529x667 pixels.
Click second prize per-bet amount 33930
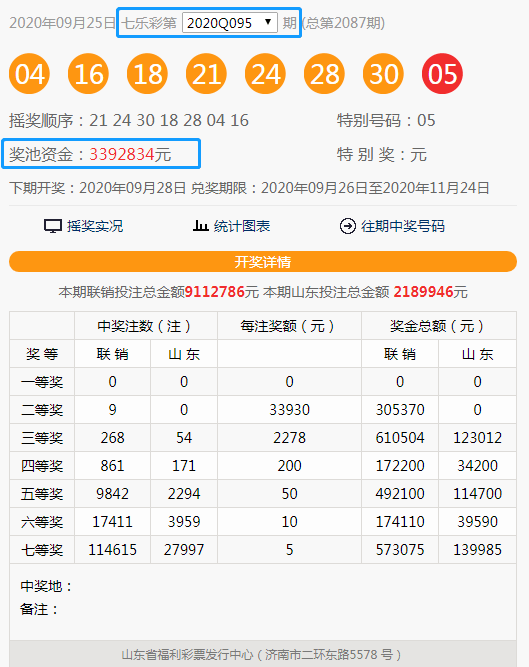[x=290, y=410]
